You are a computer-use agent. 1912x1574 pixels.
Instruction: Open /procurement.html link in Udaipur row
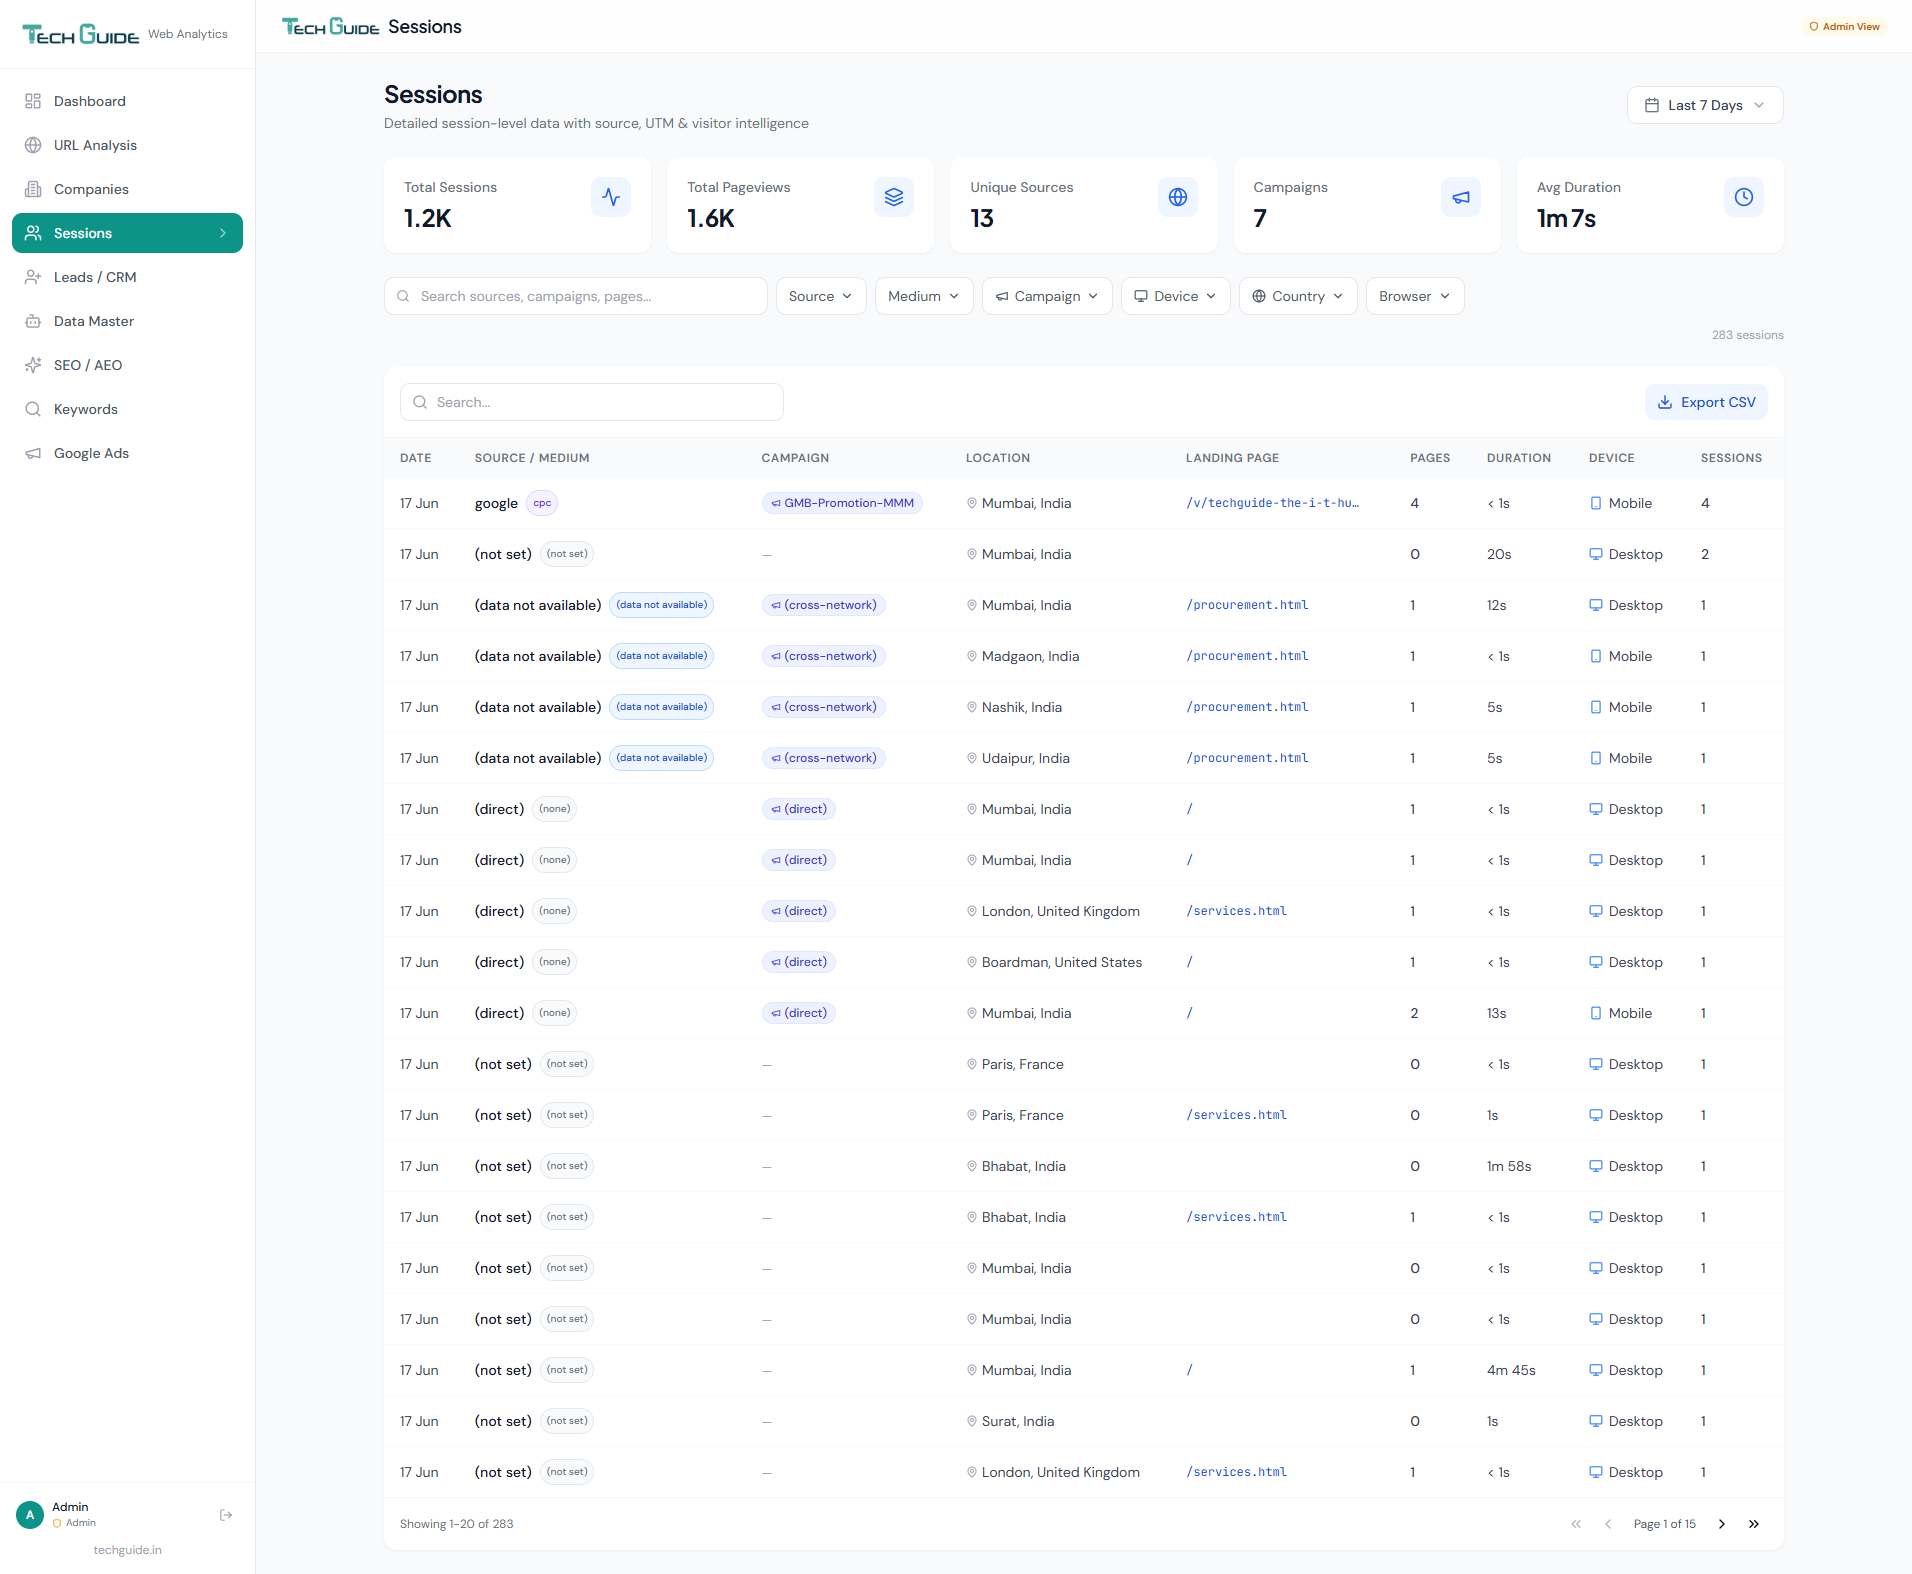[1247, 758]
